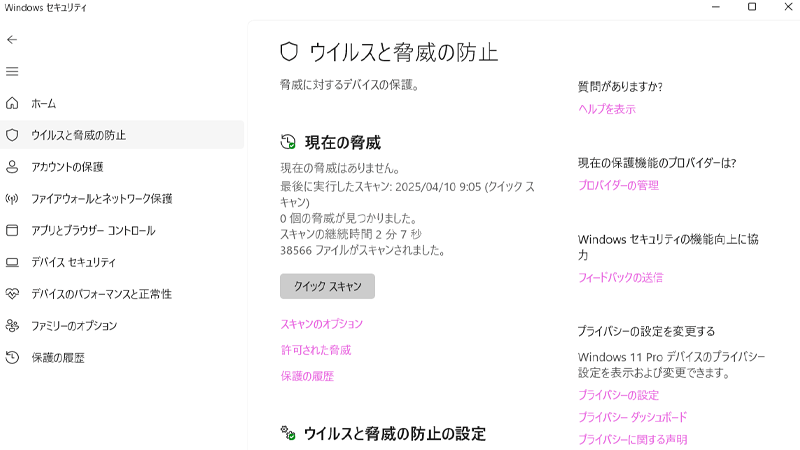Viewport: 800px width, 450px height.
Task: Click the 現在の保護機能のプロバイダーは? heading
Action: coord(657,163)
